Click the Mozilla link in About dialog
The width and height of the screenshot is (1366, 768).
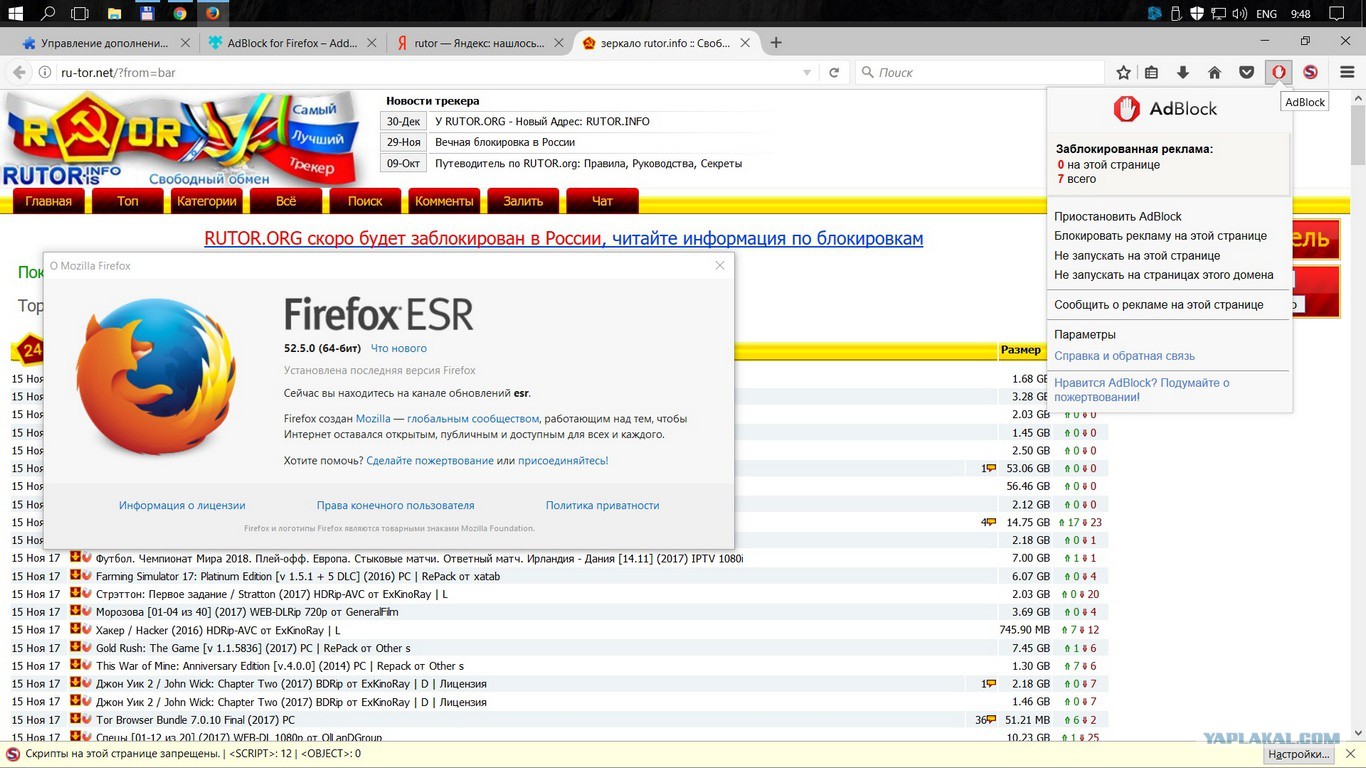point(373,419)
